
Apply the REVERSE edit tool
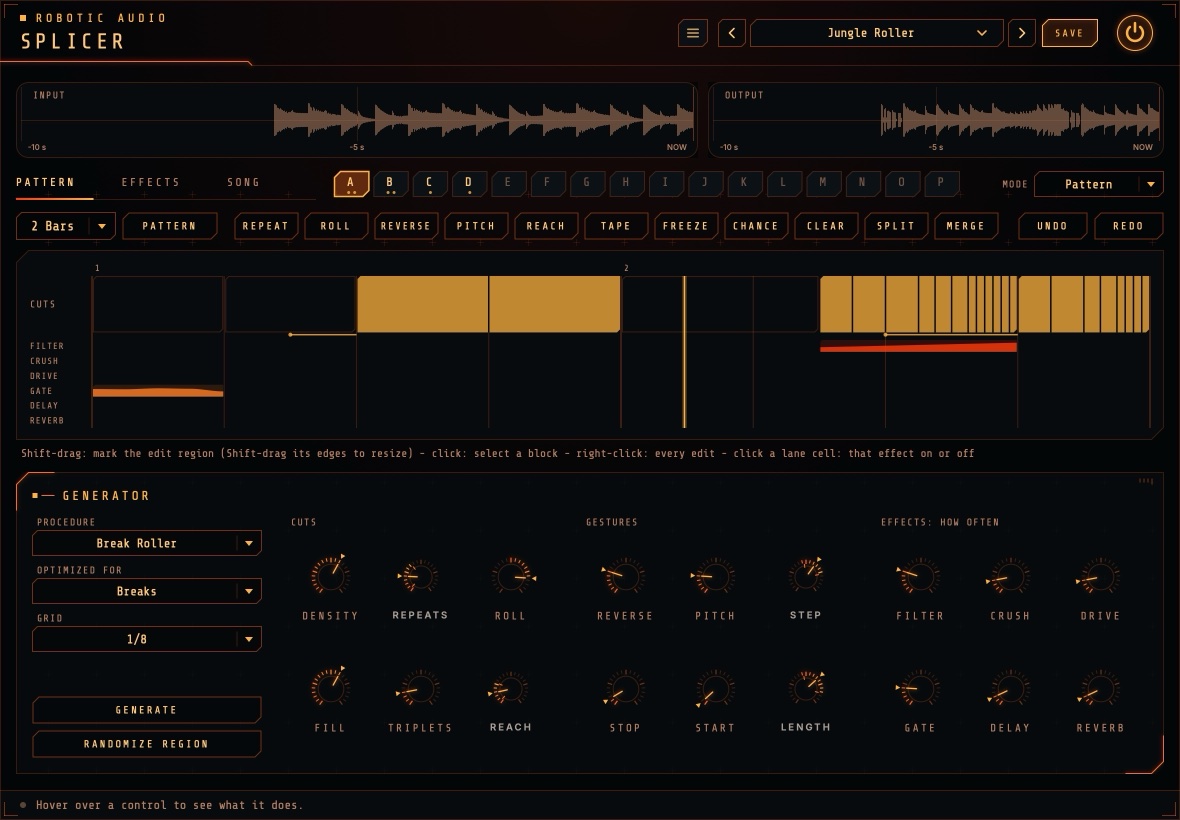406,226
